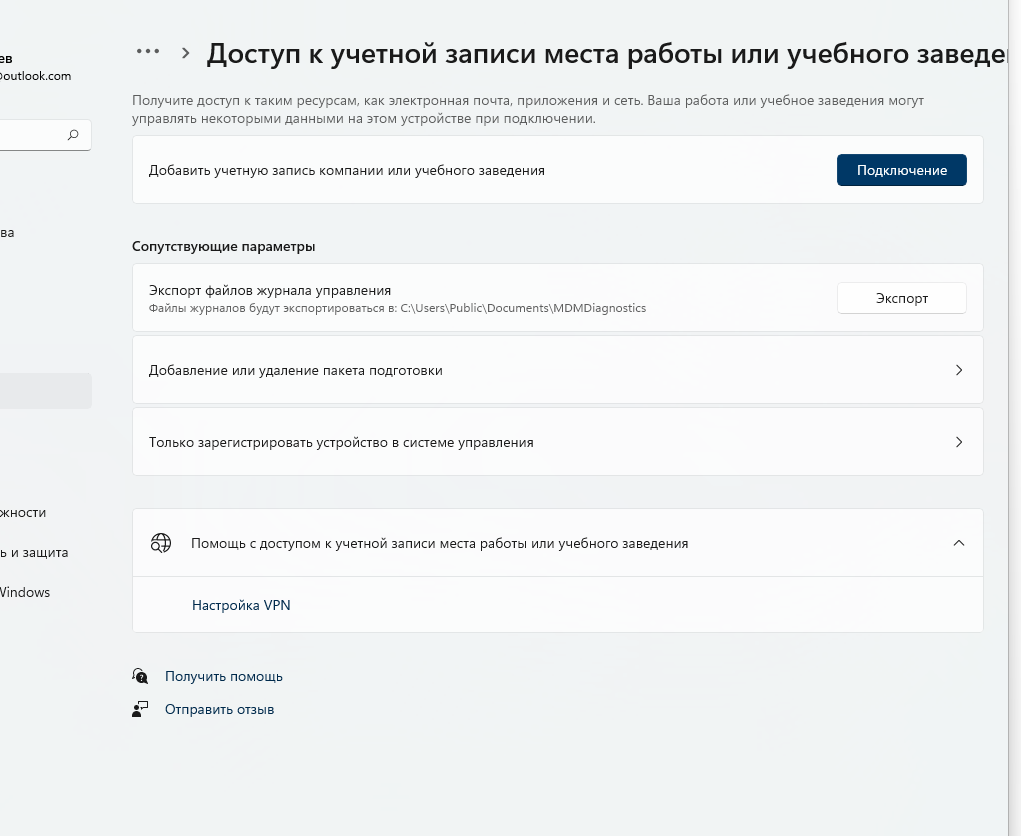Select the highlighted sidebar item
Image resolution: width=1021 pixels, height=836 pixels.
tap(44, 391)
